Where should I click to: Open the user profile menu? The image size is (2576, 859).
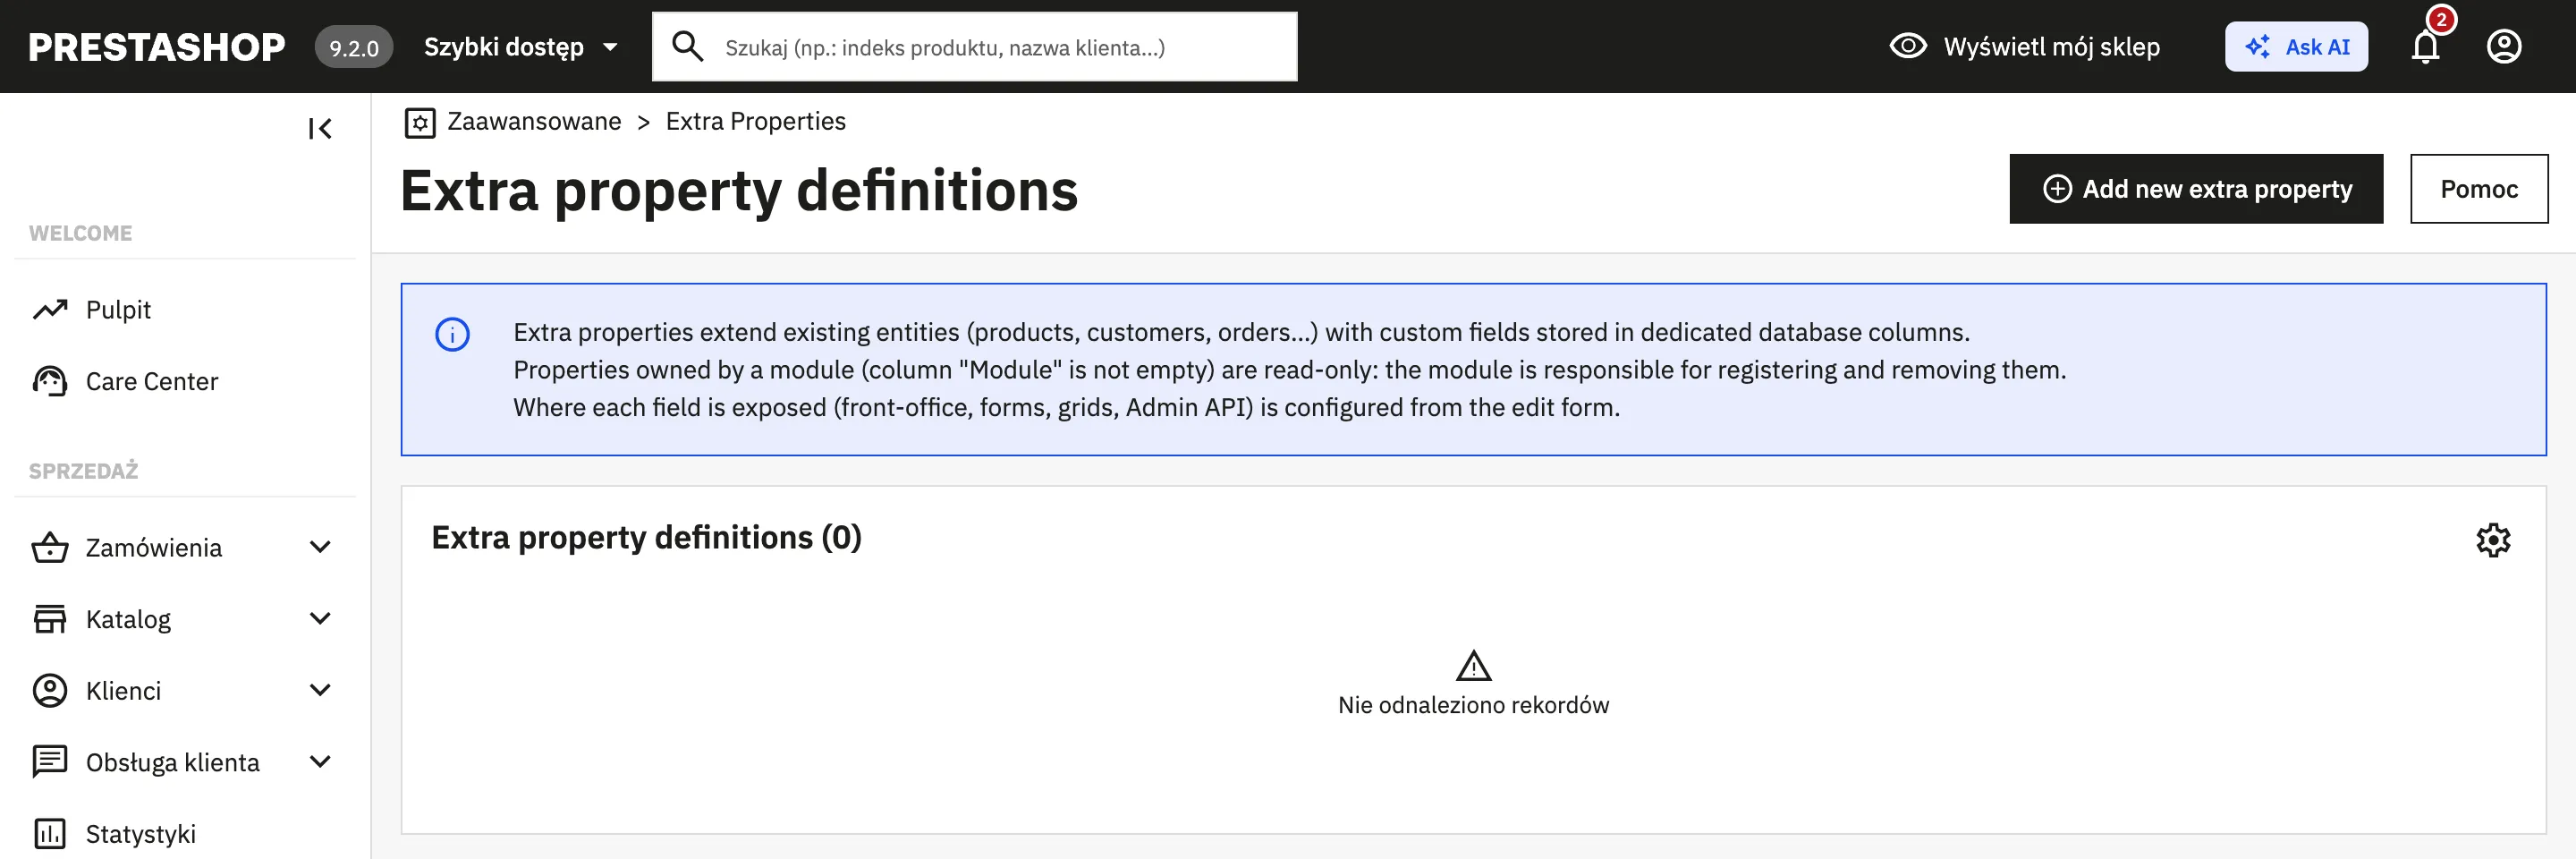2504,46
